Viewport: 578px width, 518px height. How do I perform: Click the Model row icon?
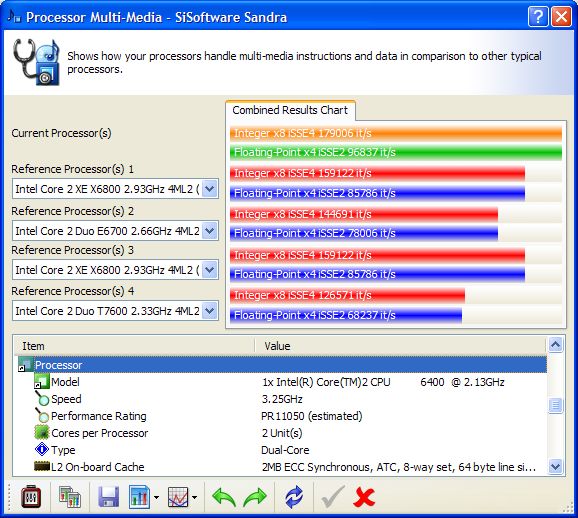point(41,382)
